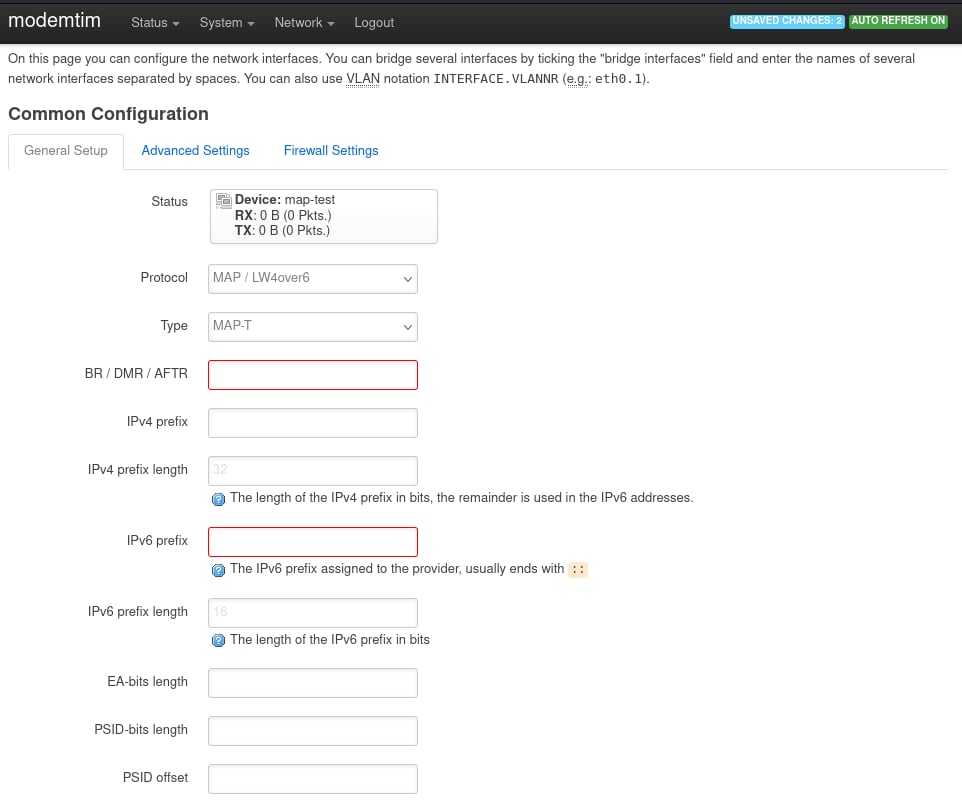Click help icon beside IPv6 prefix hint
The image size is (962, 808).
[x=218, y=570]
